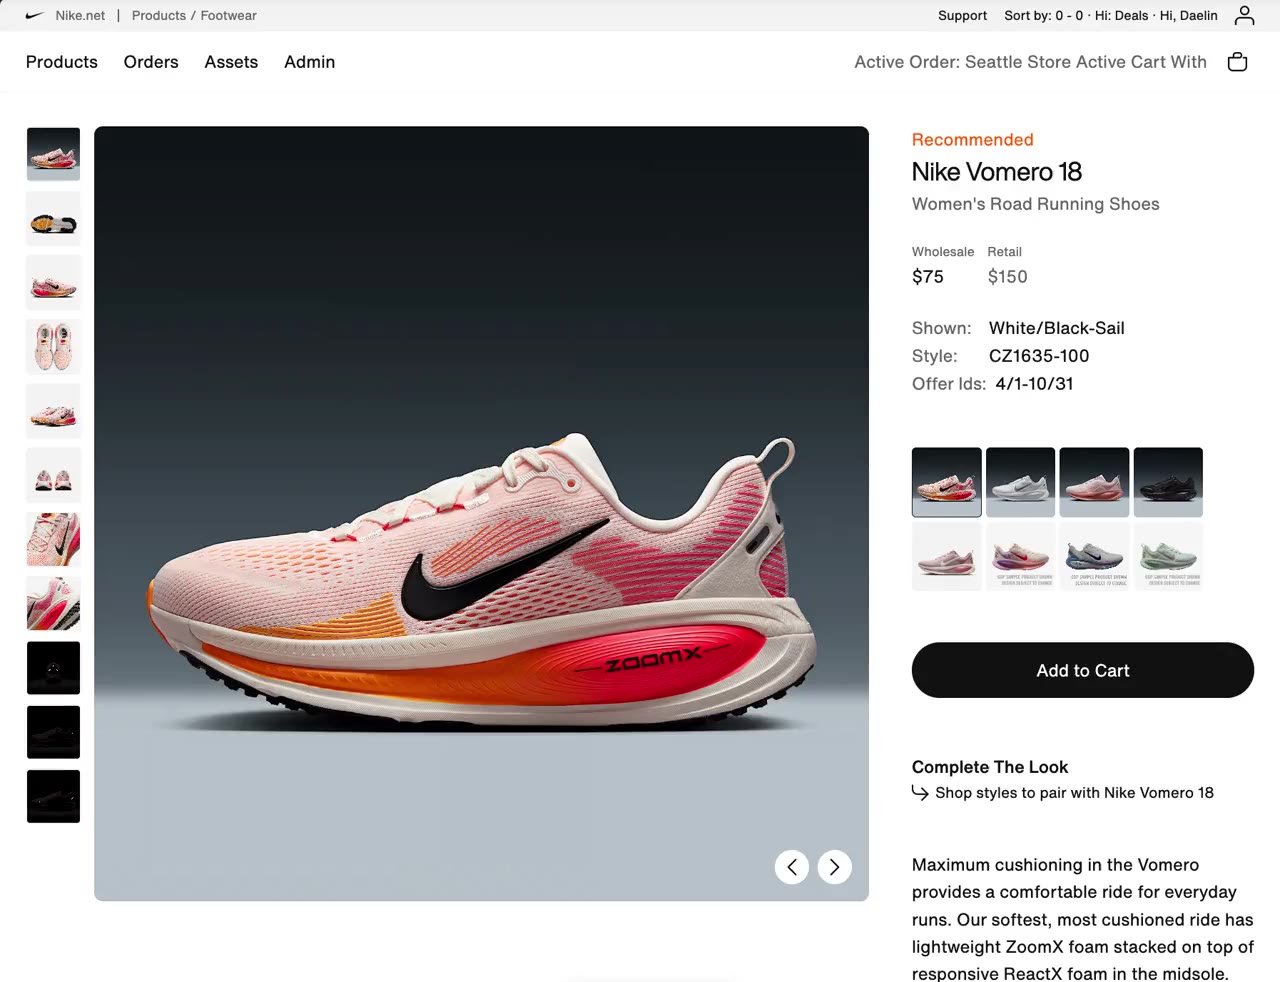Go to previous product image arrow
This screenshot has width=1280, height=982.
click(792, 867)
